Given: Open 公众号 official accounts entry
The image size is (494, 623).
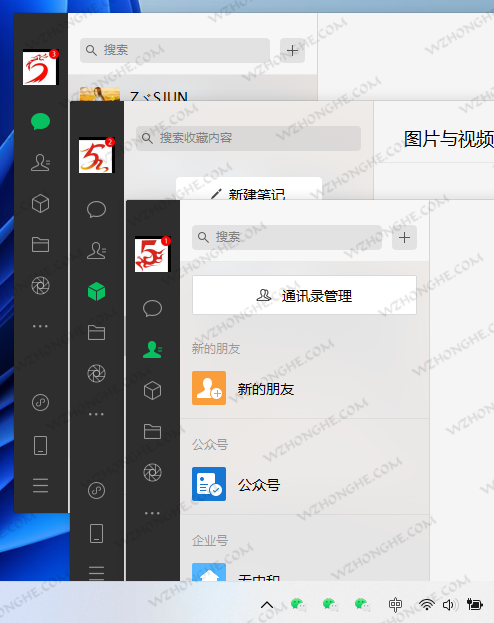Looking at the screenshot, I should tap(305, 484).
